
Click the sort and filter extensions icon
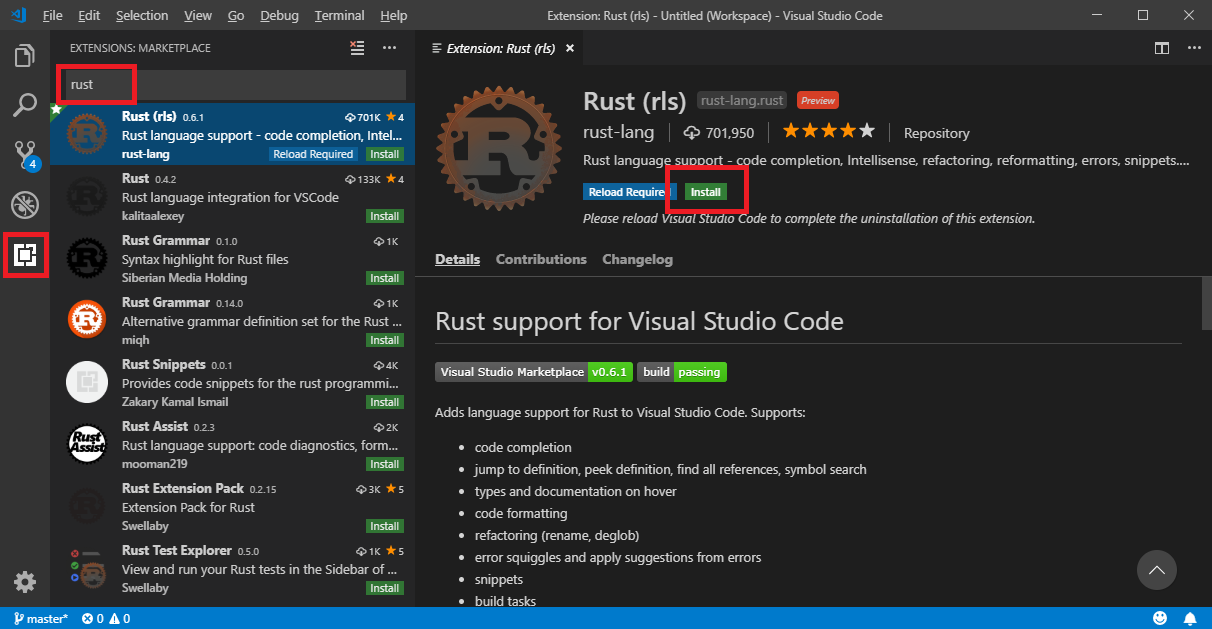point(357,47)
